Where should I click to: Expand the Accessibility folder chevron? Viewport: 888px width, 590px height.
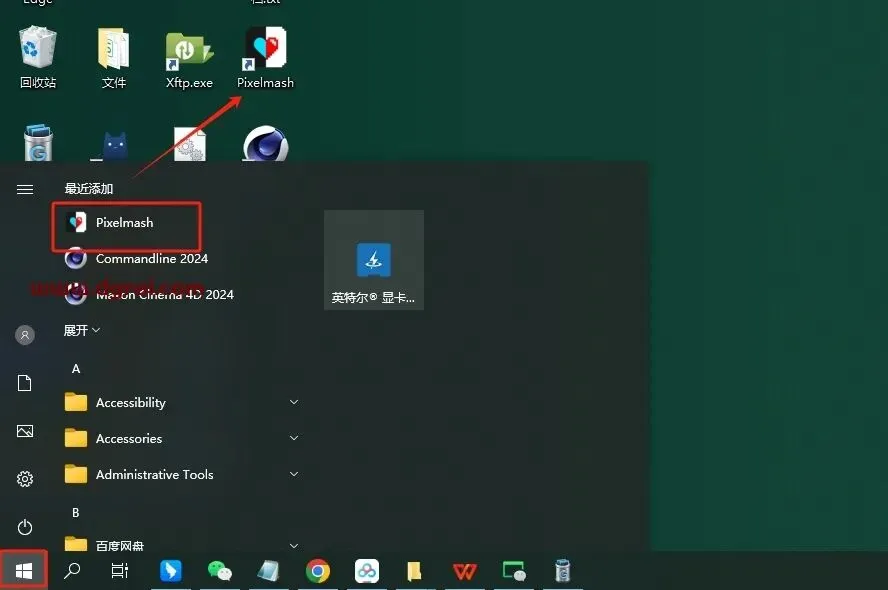pyautogui.click(x=294, y=402)
